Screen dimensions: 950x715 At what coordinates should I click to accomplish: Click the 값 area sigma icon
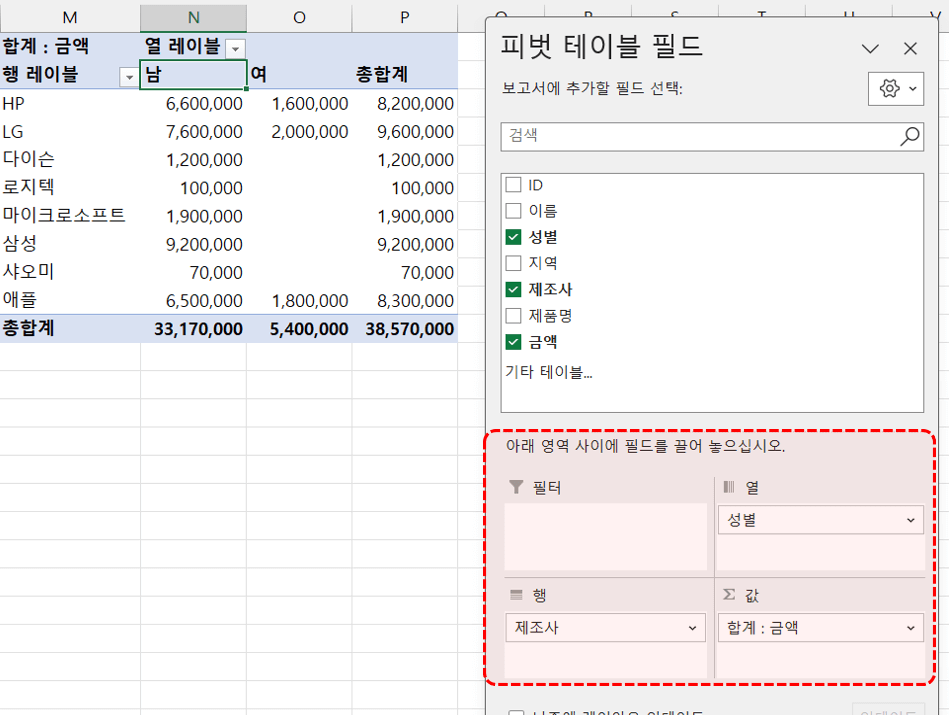(729, 594)
